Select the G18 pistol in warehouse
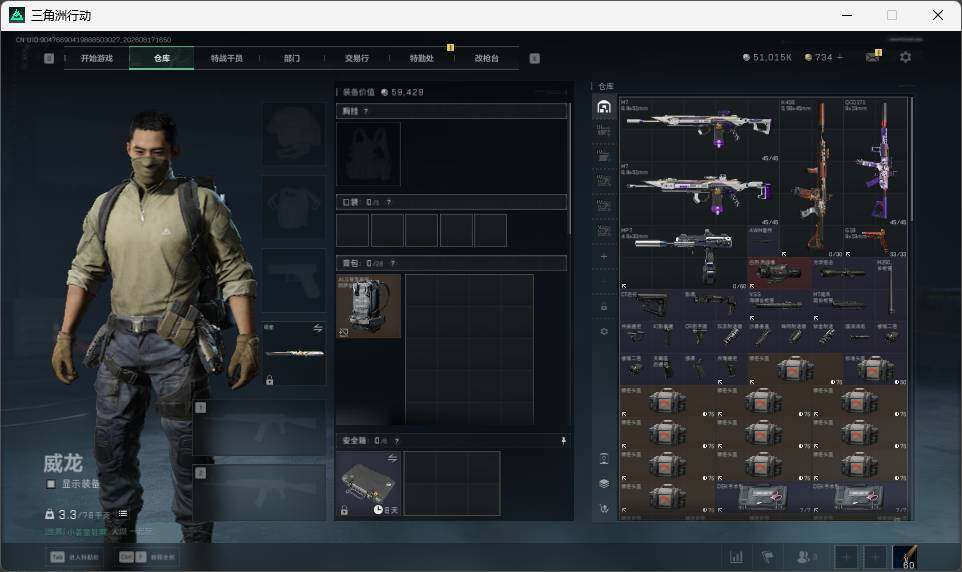This screenshot has height=572, width=962. pyautogui.click(x=875, y=241)
